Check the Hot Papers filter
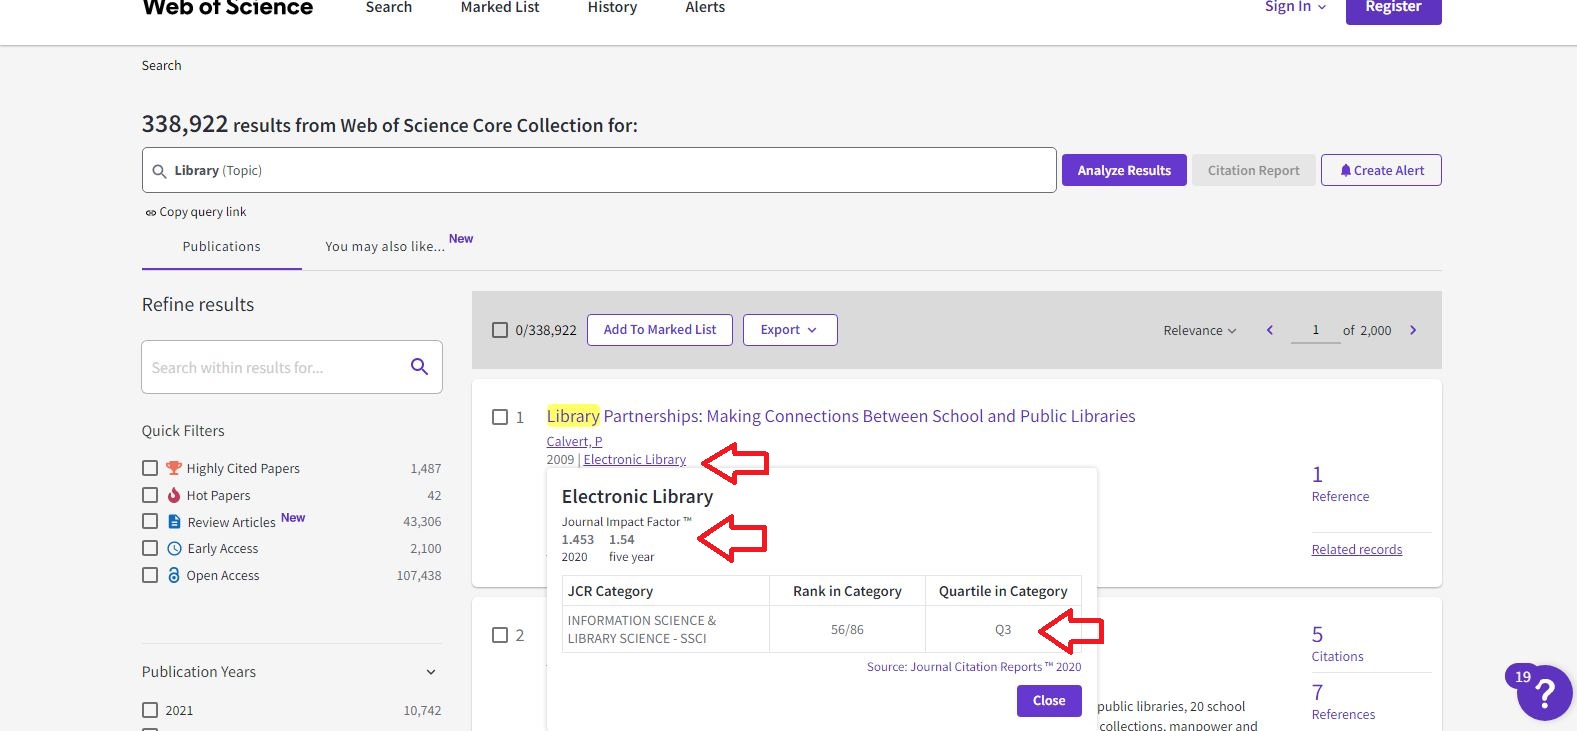The height and width of the screenshot is (731, 1577). point(150,495)
